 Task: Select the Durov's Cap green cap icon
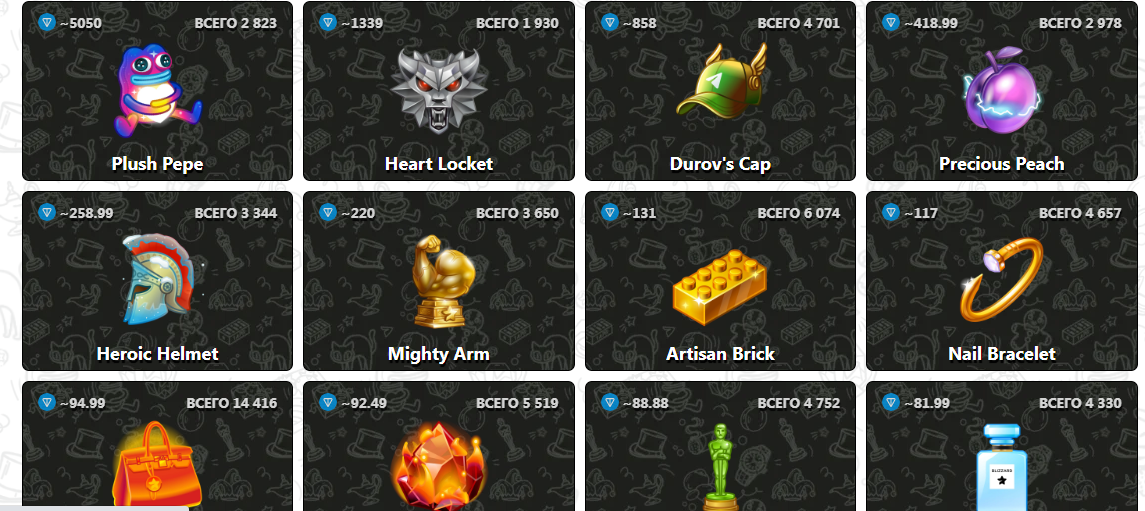pyautogui.click(x=721, y=80)
